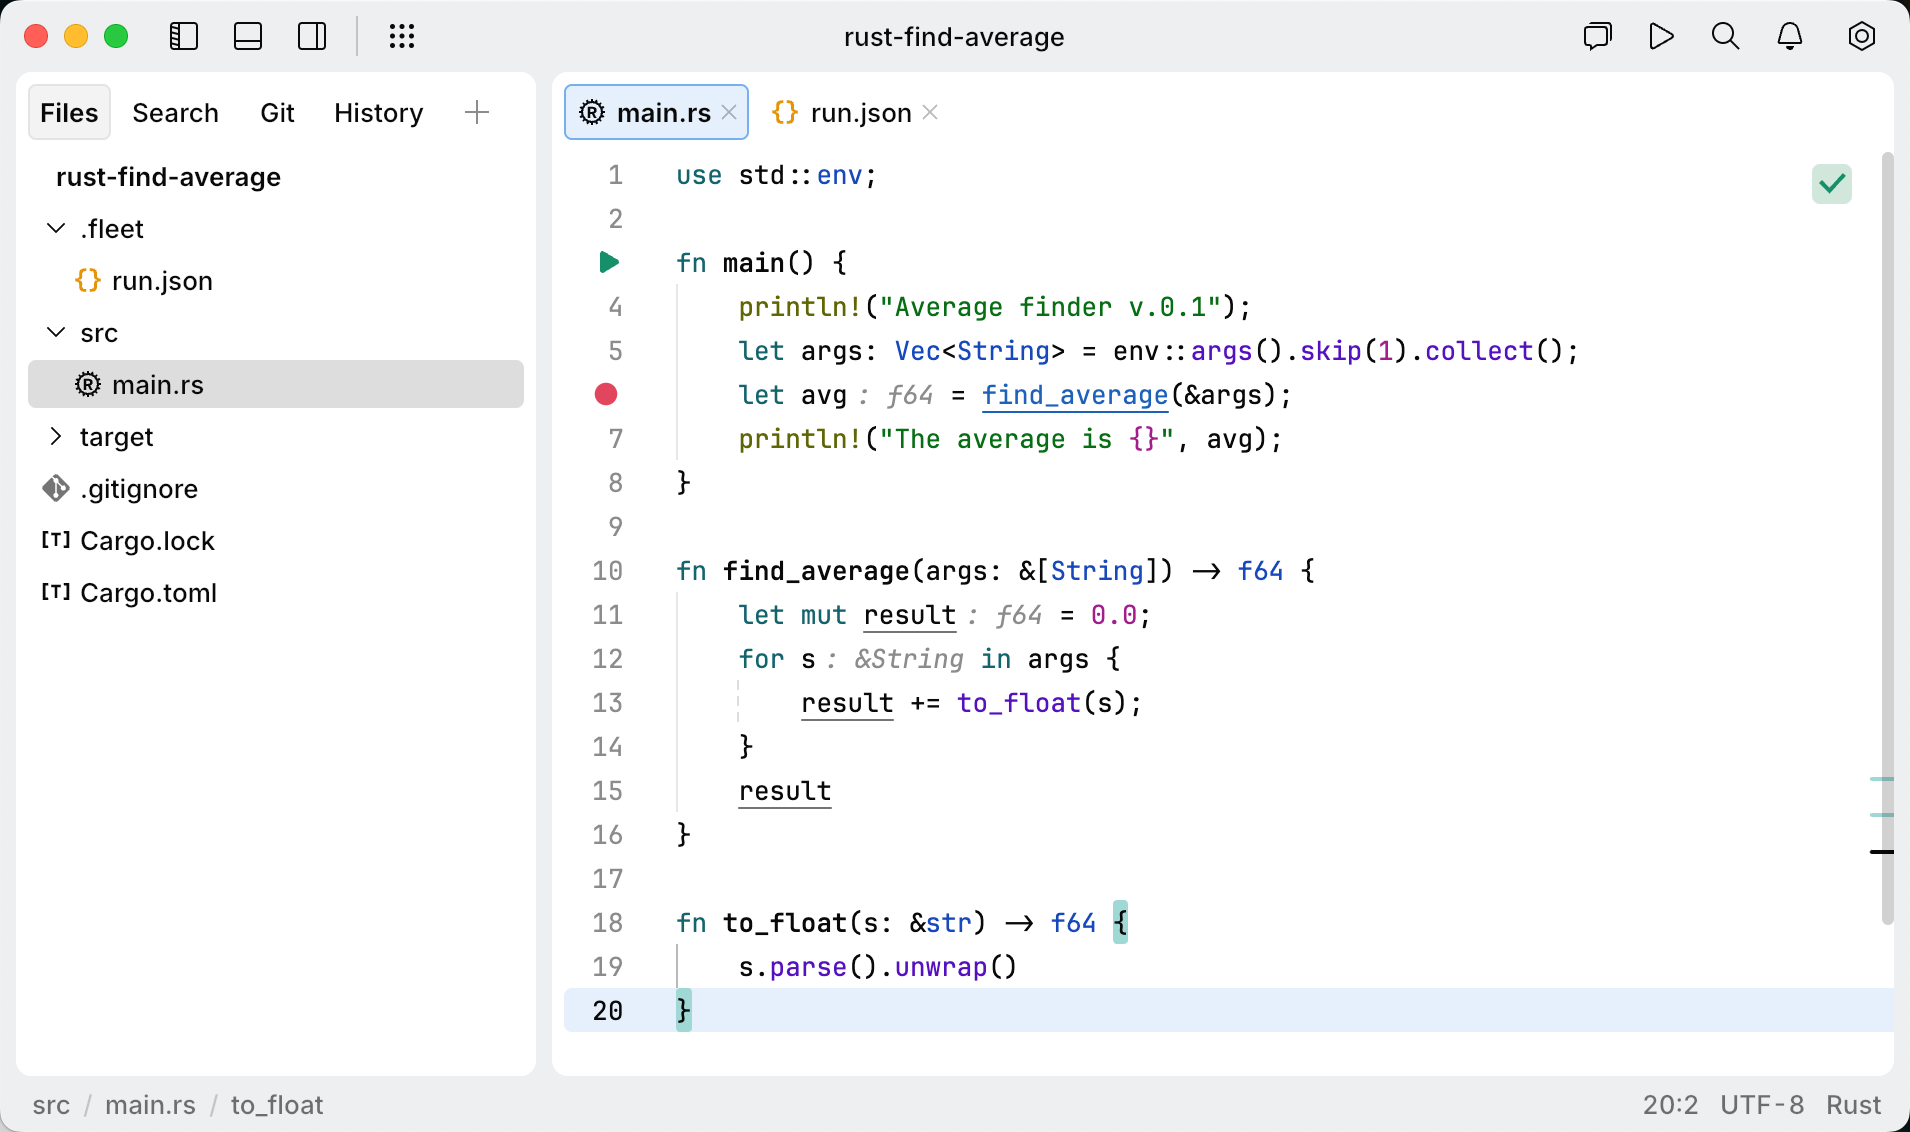The image size is (1910, 1132).
Task: Toggle the left sidebar panel
Action: pyautogui.click(x=184, y=37)
